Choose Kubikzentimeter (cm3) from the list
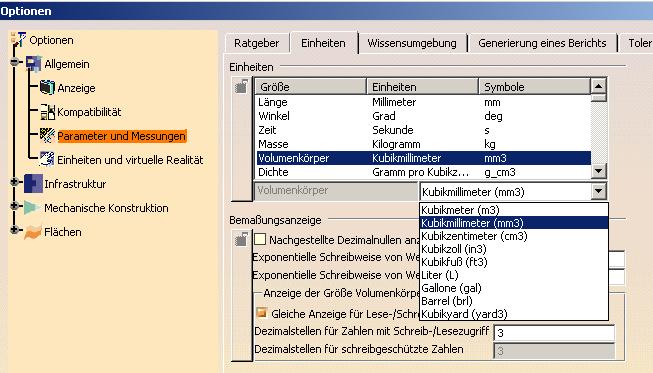The height and width of the screenshot is (373, 653). coord(514,236)
